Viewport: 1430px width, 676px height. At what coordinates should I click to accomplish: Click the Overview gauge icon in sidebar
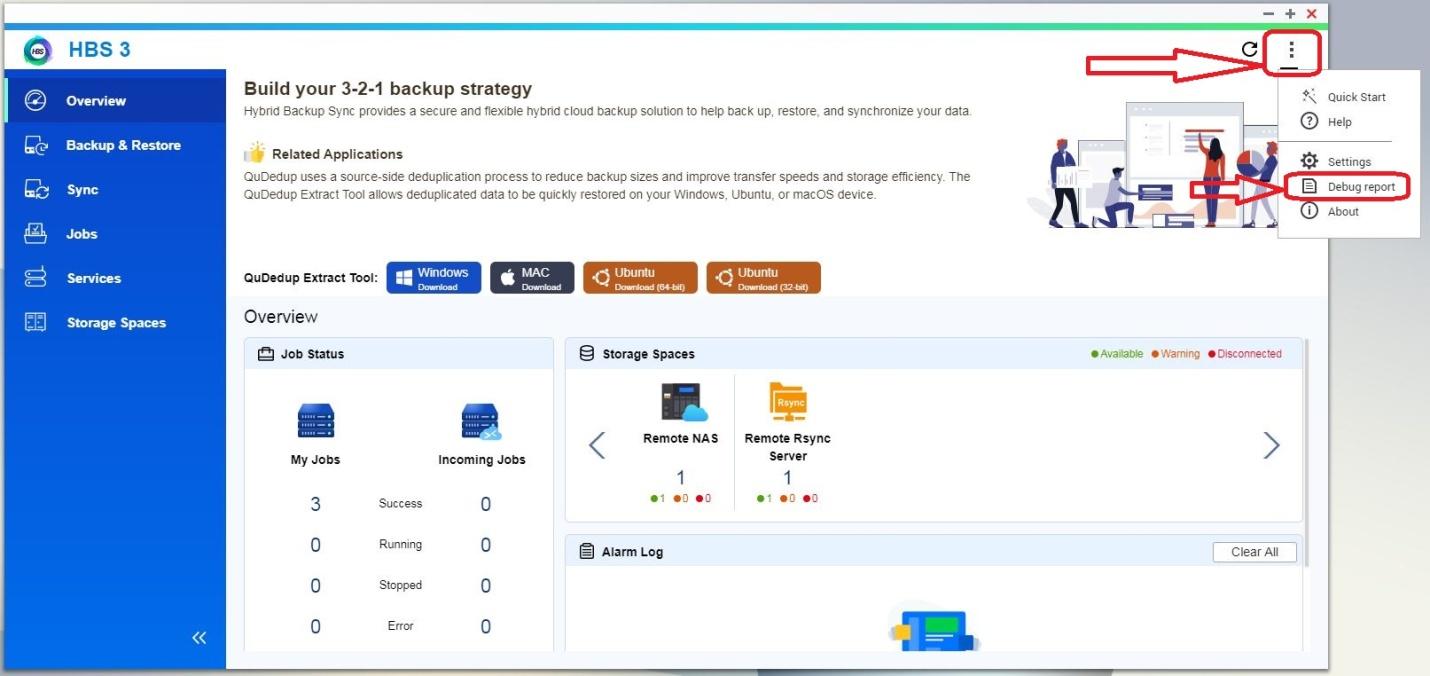coord(36,101)
